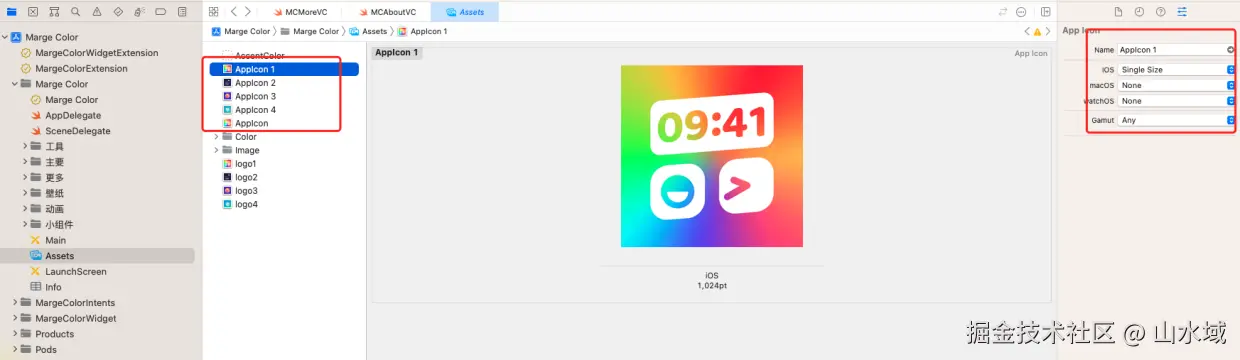Click the yellow warning issue icon
This screenshot has height=360, width=1240.
pos(1037,32)
